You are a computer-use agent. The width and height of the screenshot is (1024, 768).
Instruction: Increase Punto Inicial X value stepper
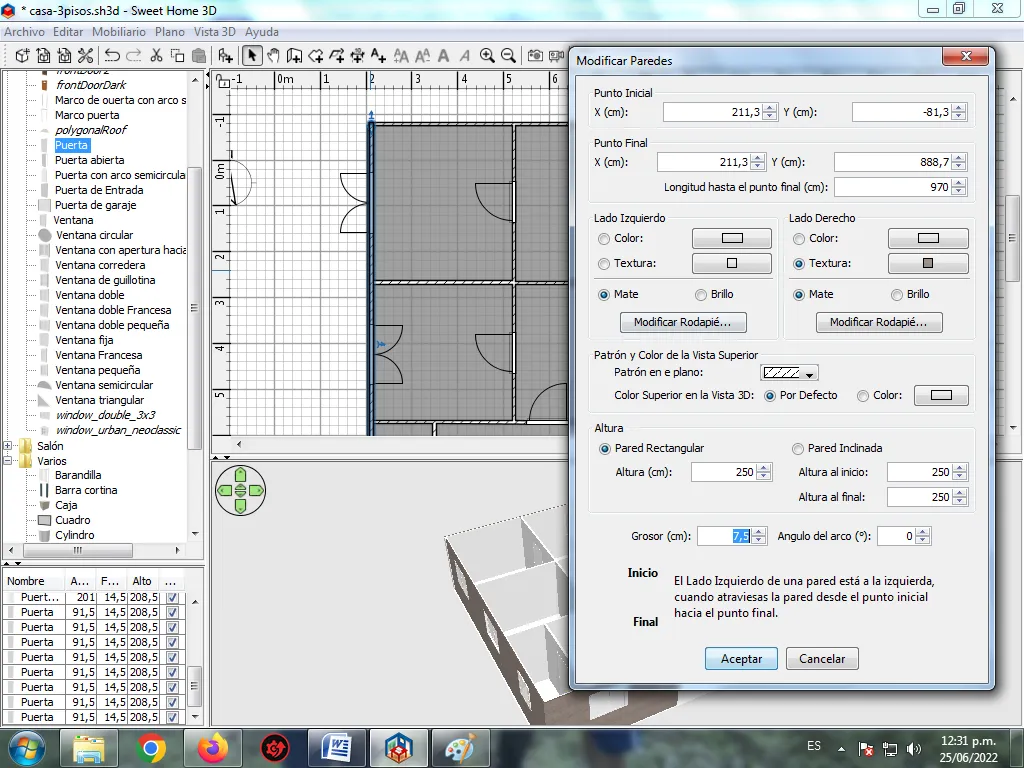(x=770, y=108)
